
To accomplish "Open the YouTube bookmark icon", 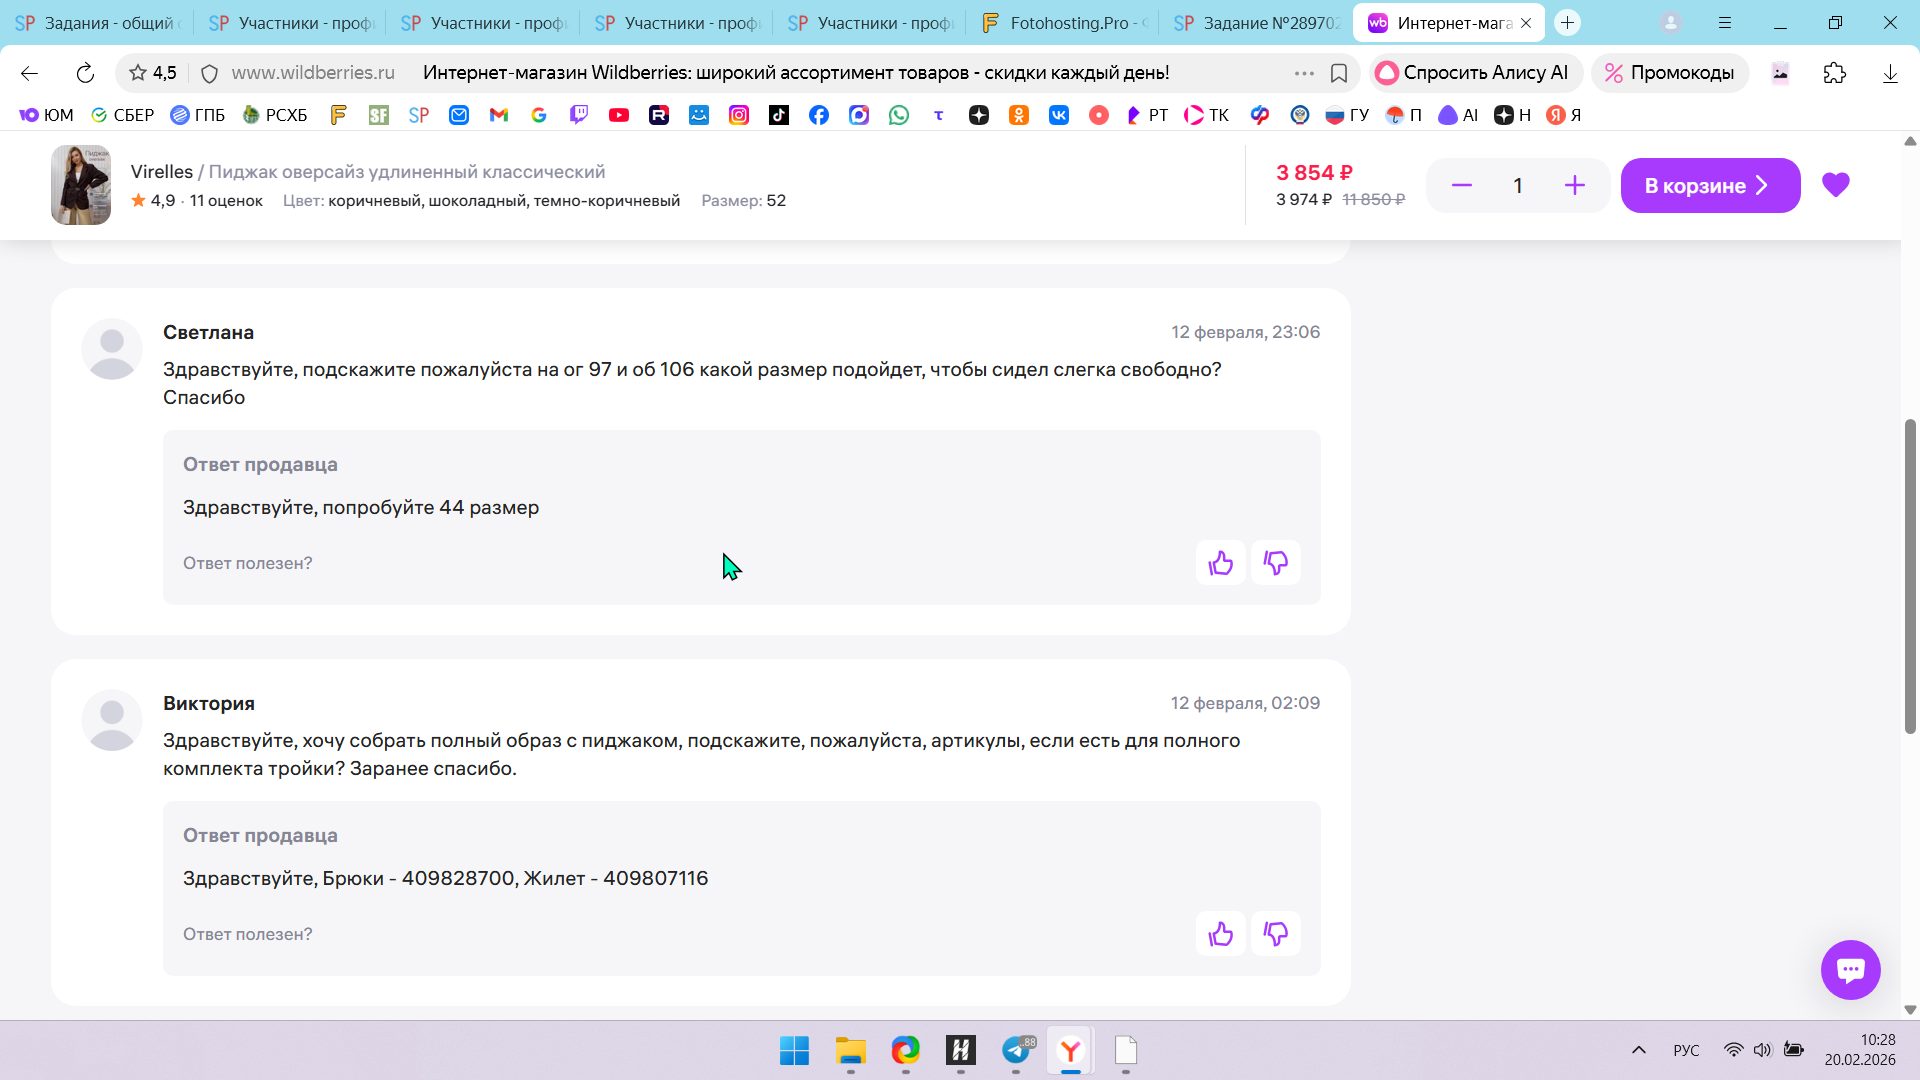I will click(619, 115).
